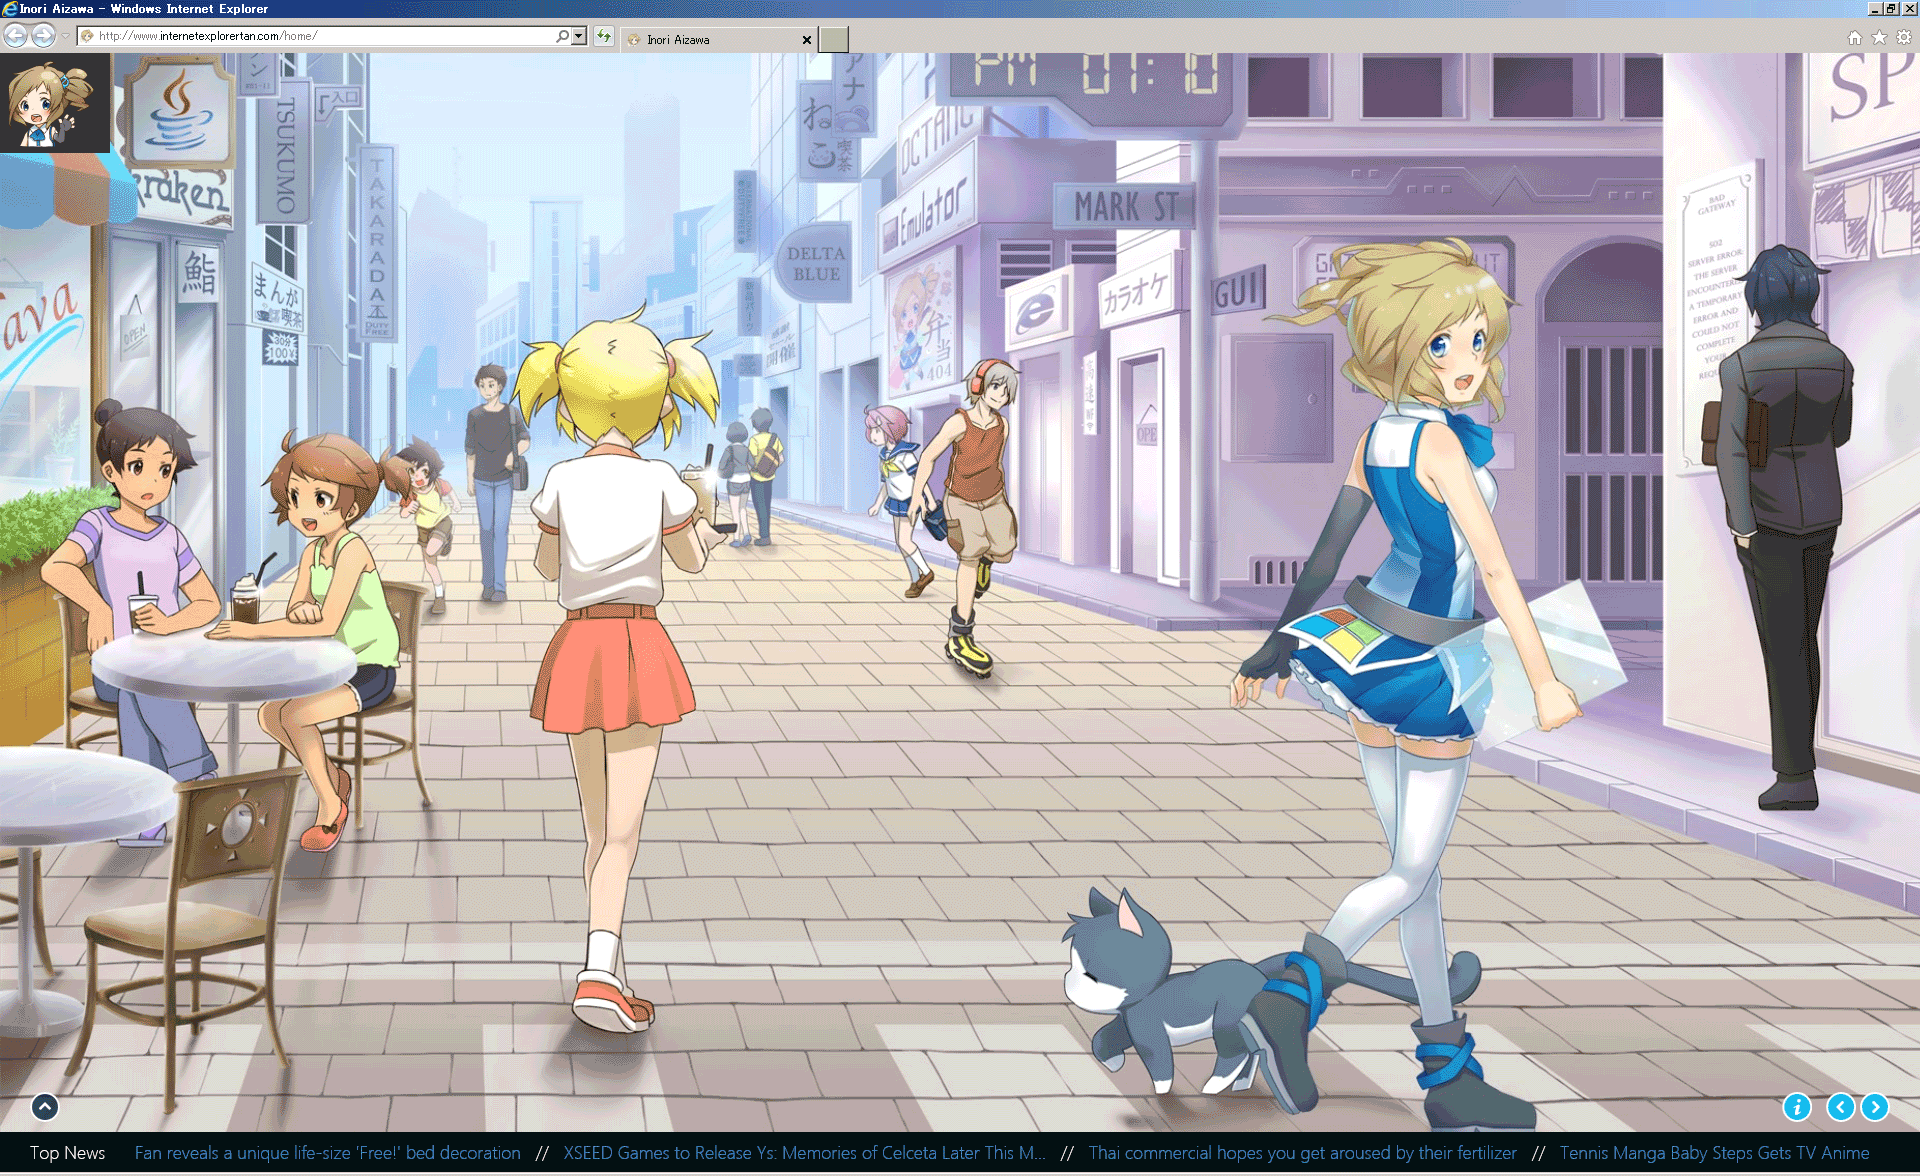1920x1176 pixels.
Task: Go forward with the browser Forward arrow
Action: pyautogui.click(x=43, y=36)
